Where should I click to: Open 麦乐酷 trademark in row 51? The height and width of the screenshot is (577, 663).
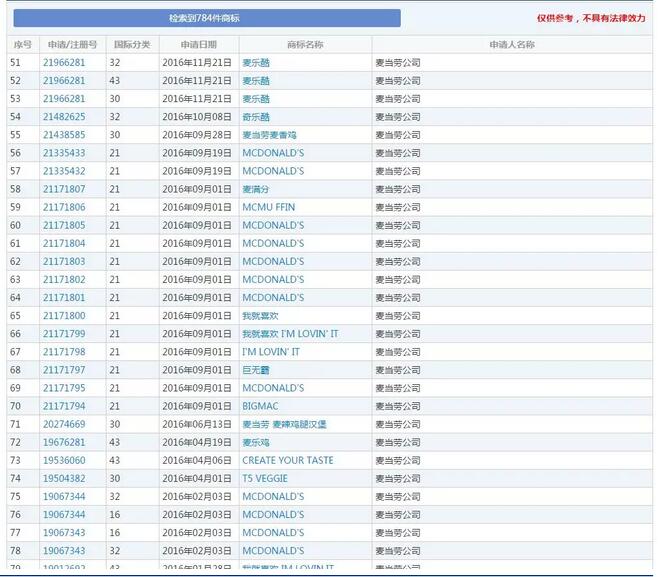[x=256, y=63]
